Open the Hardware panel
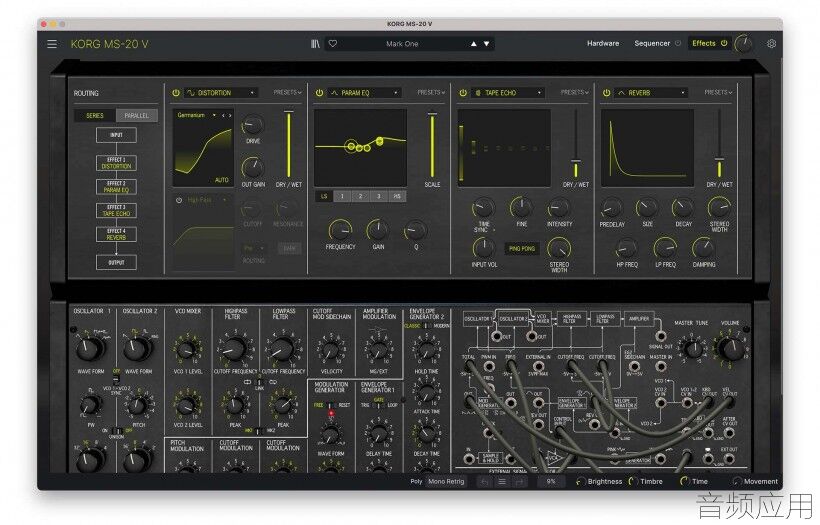Image resolution: width=820 pixels, height=525 pixels. [603, 43]
